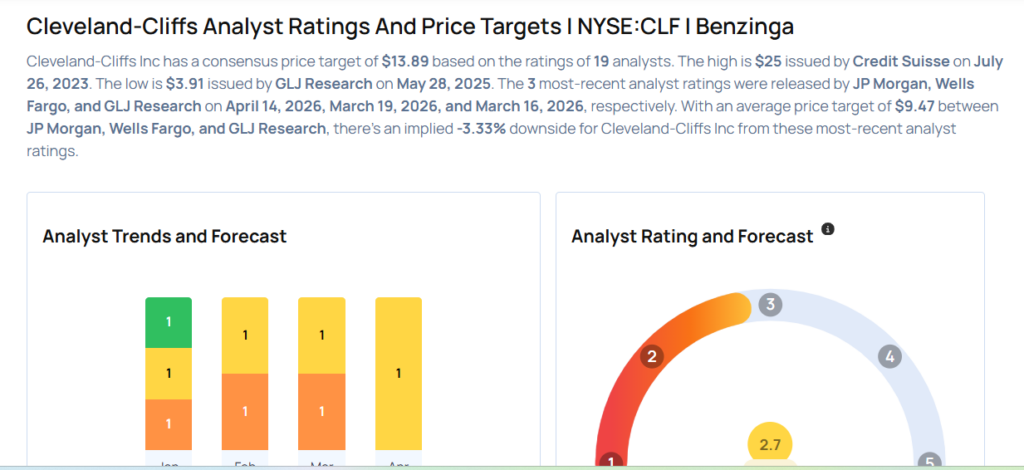Click the orange segment of March bar
The width and height of the screenshot is (1024, 470).
321,412
